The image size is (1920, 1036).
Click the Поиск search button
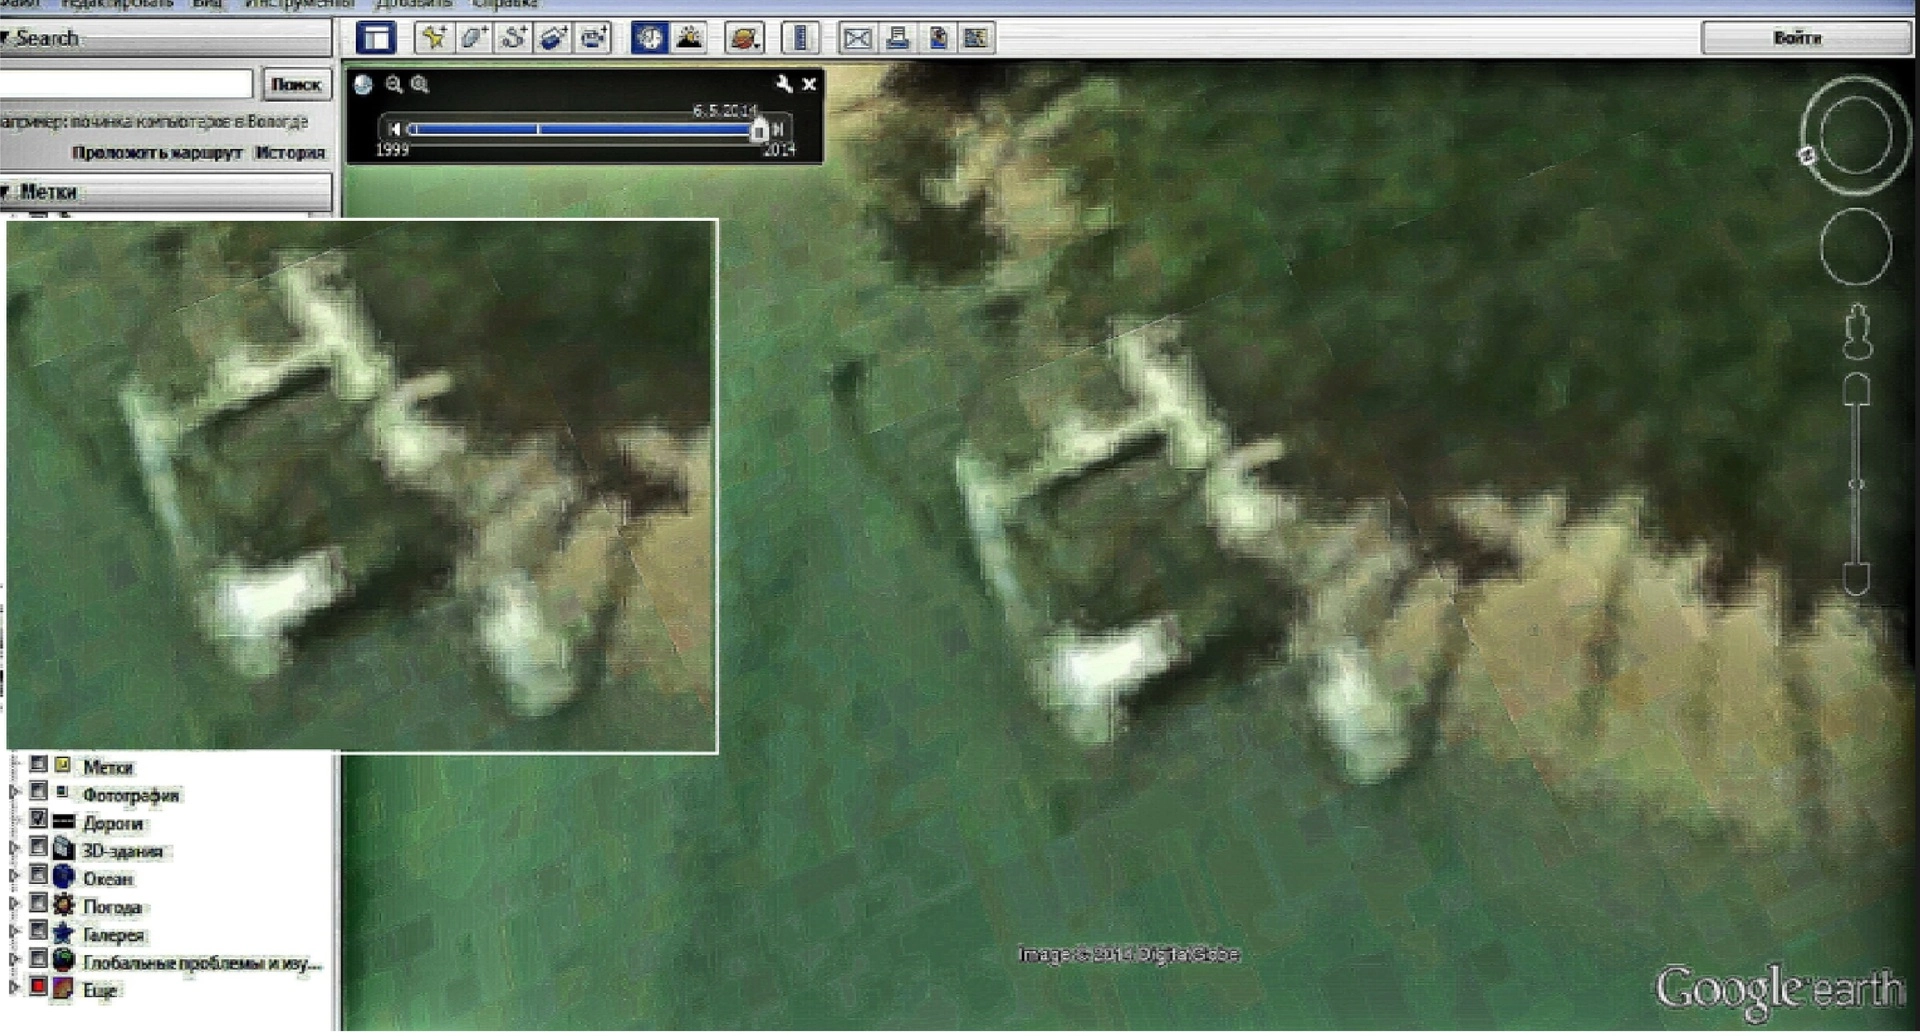click(296, 84)
